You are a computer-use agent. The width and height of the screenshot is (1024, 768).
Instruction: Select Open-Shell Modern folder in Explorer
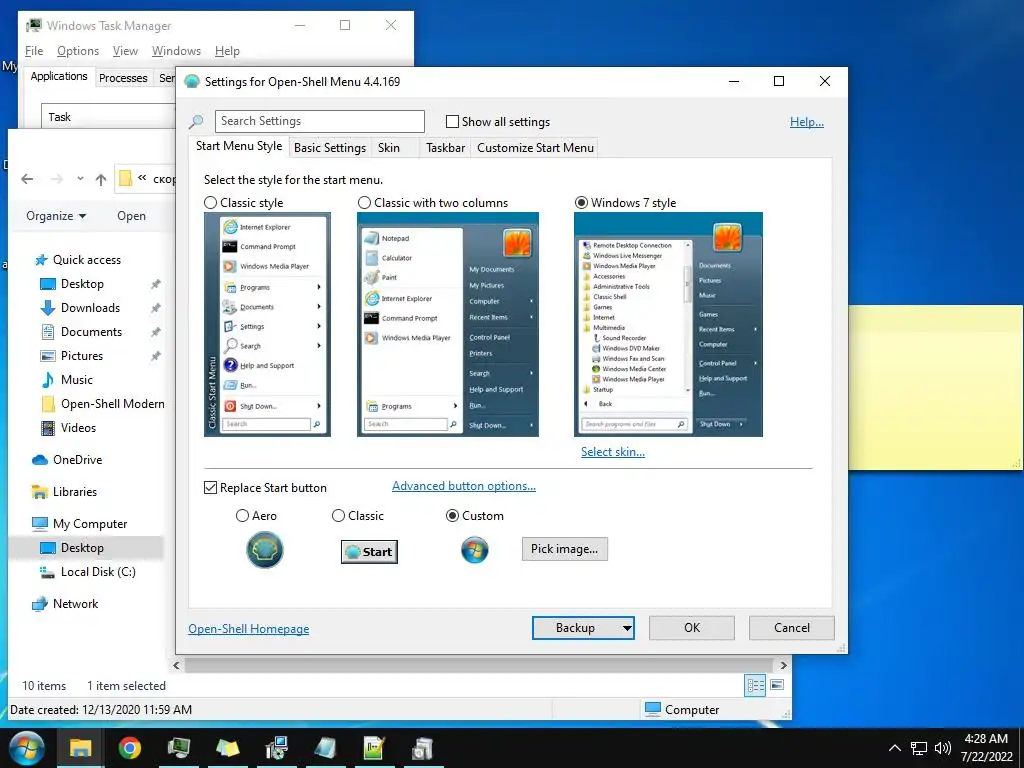point(103,404)
